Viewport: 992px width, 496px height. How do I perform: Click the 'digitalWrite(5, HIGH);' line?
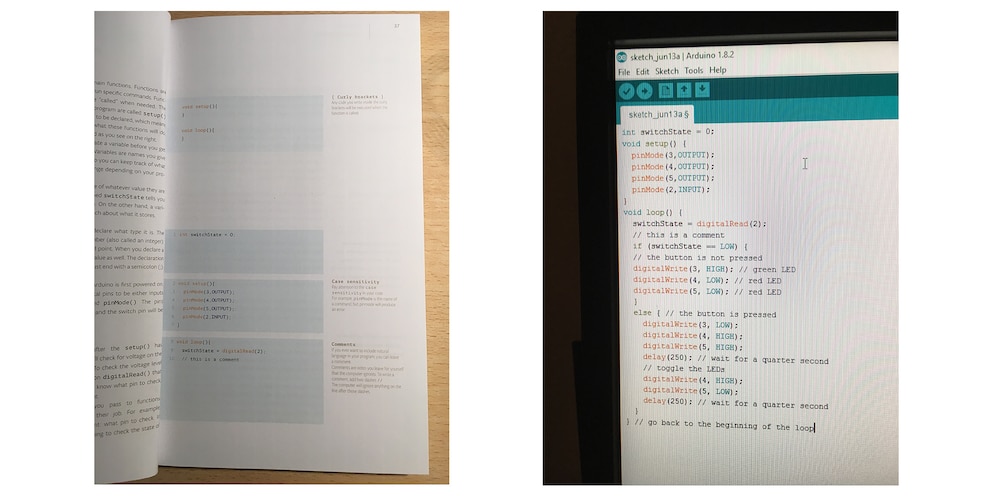[x=693, y=347]
